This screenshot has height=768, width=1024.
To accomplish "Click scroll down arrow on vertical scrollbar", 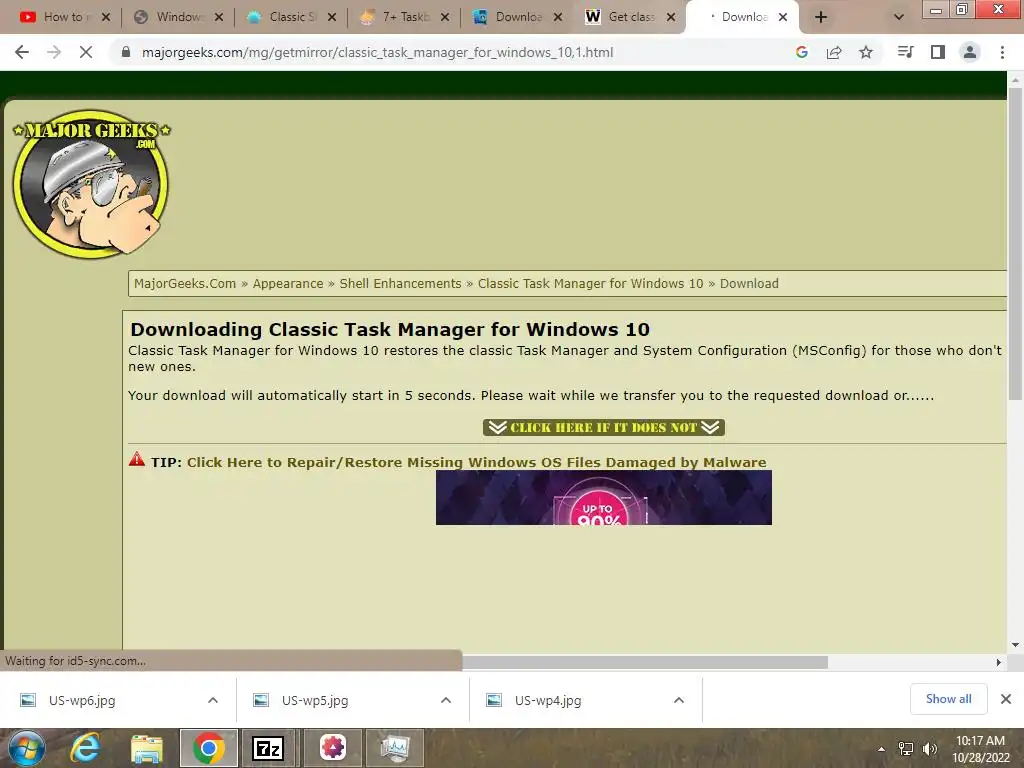I will pyautogui.click(x=1015, y=645).
